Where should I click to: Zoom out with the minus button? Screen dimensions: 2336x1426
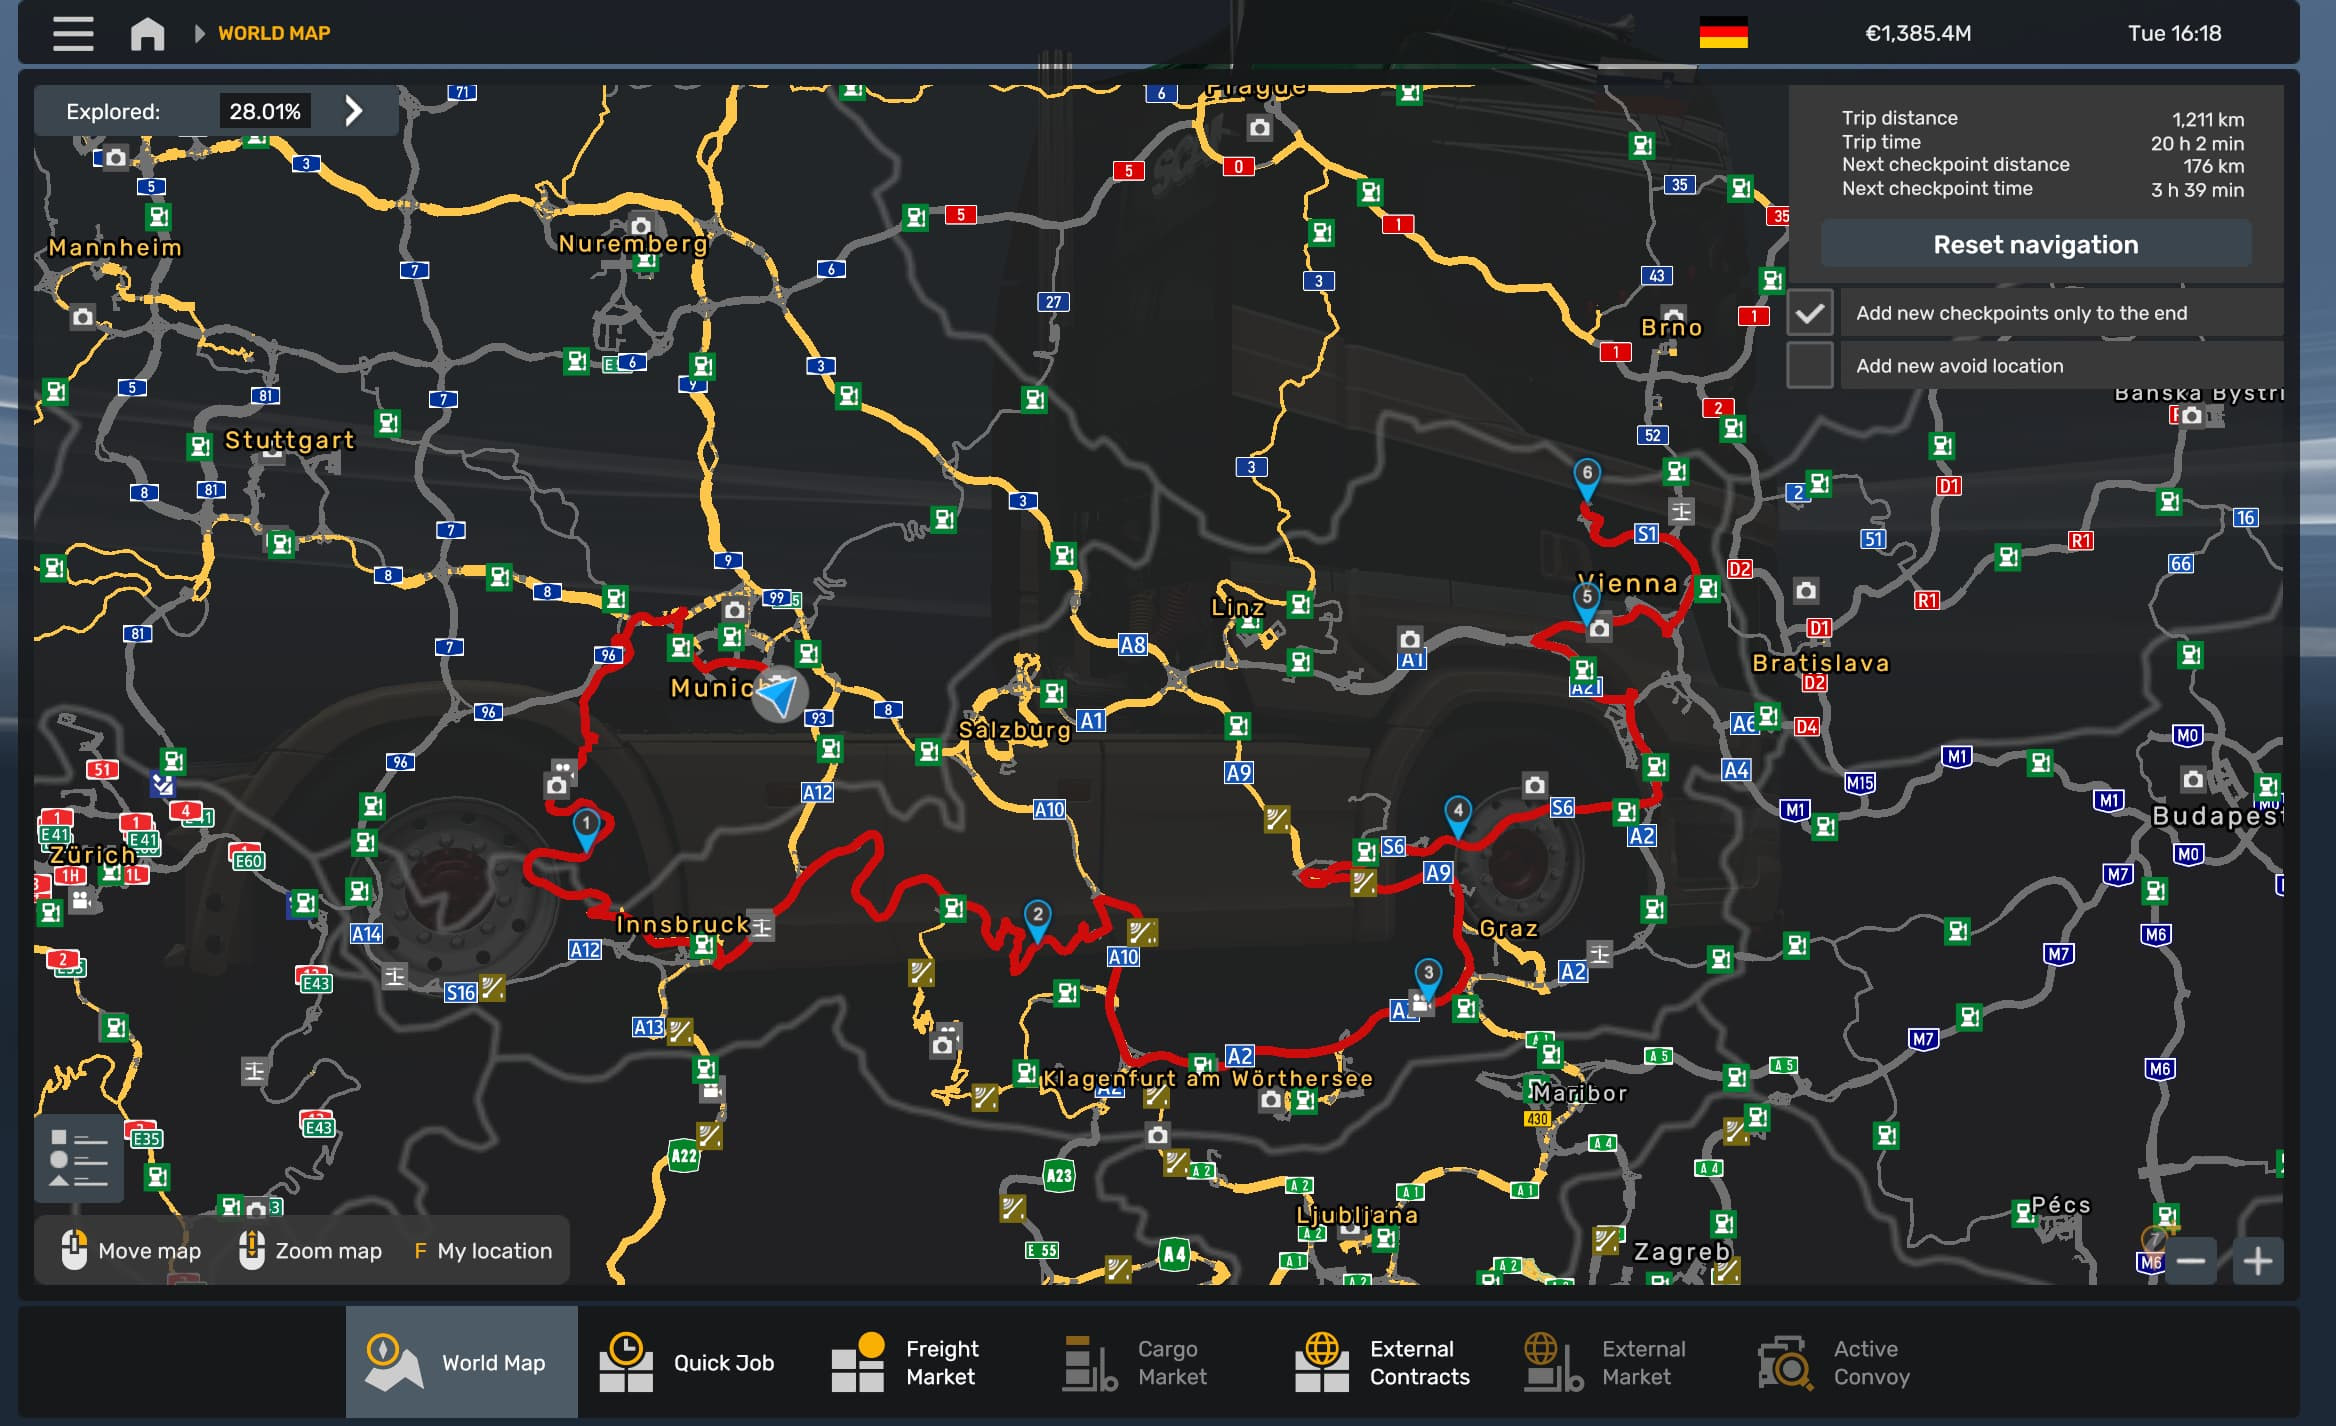(2190, 1260)
